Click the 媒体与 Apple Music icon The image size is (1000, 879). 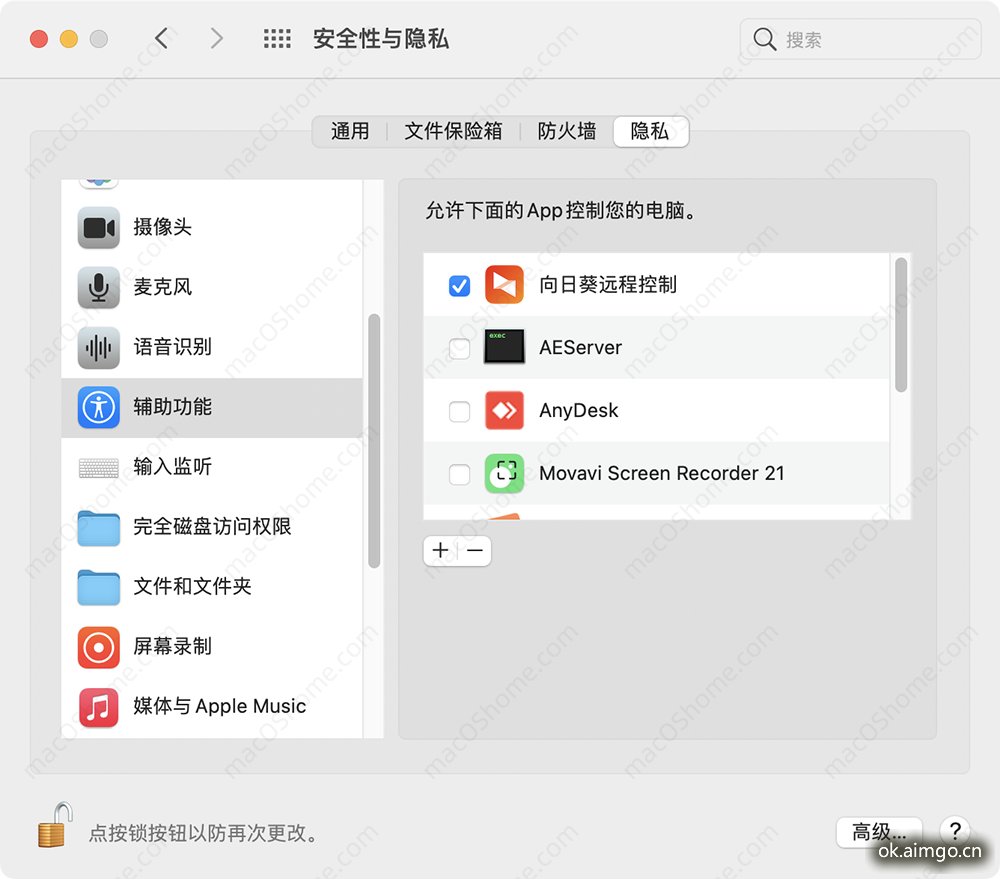pos(98,707)
